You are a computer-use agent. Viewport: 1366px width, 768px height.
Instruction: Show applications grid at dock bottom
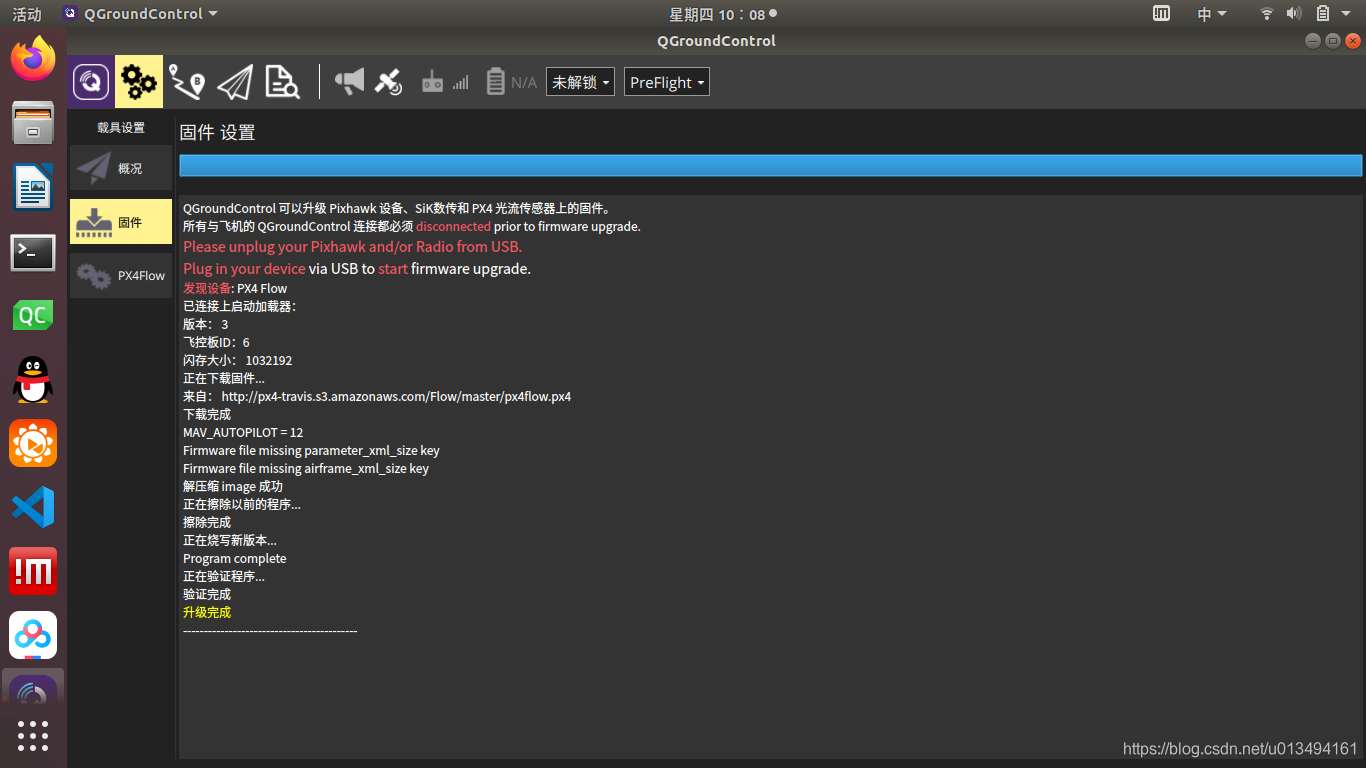pos(33,735)
